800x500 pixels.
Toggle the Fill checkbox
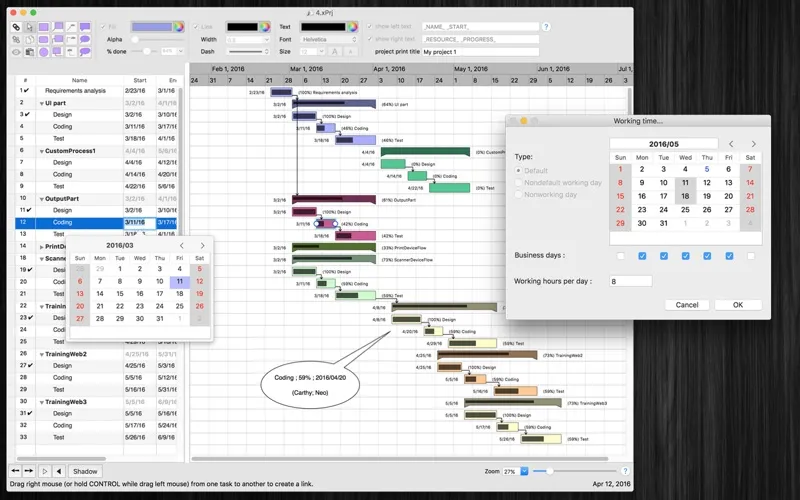click(x=103, y=27)
